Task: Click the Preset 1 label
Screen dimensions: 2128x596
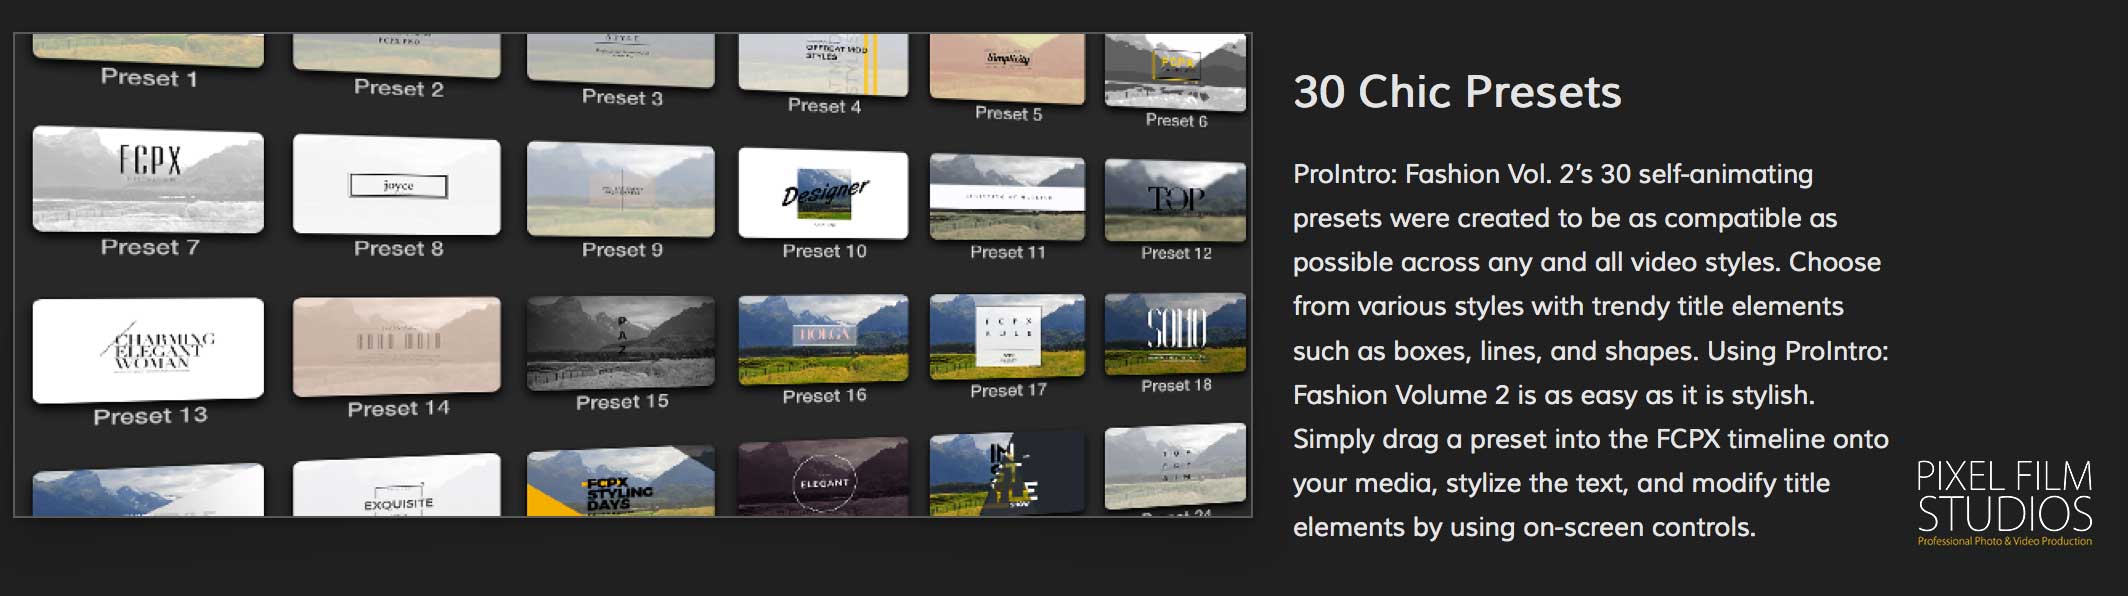Action: click(x=149, y=78)
